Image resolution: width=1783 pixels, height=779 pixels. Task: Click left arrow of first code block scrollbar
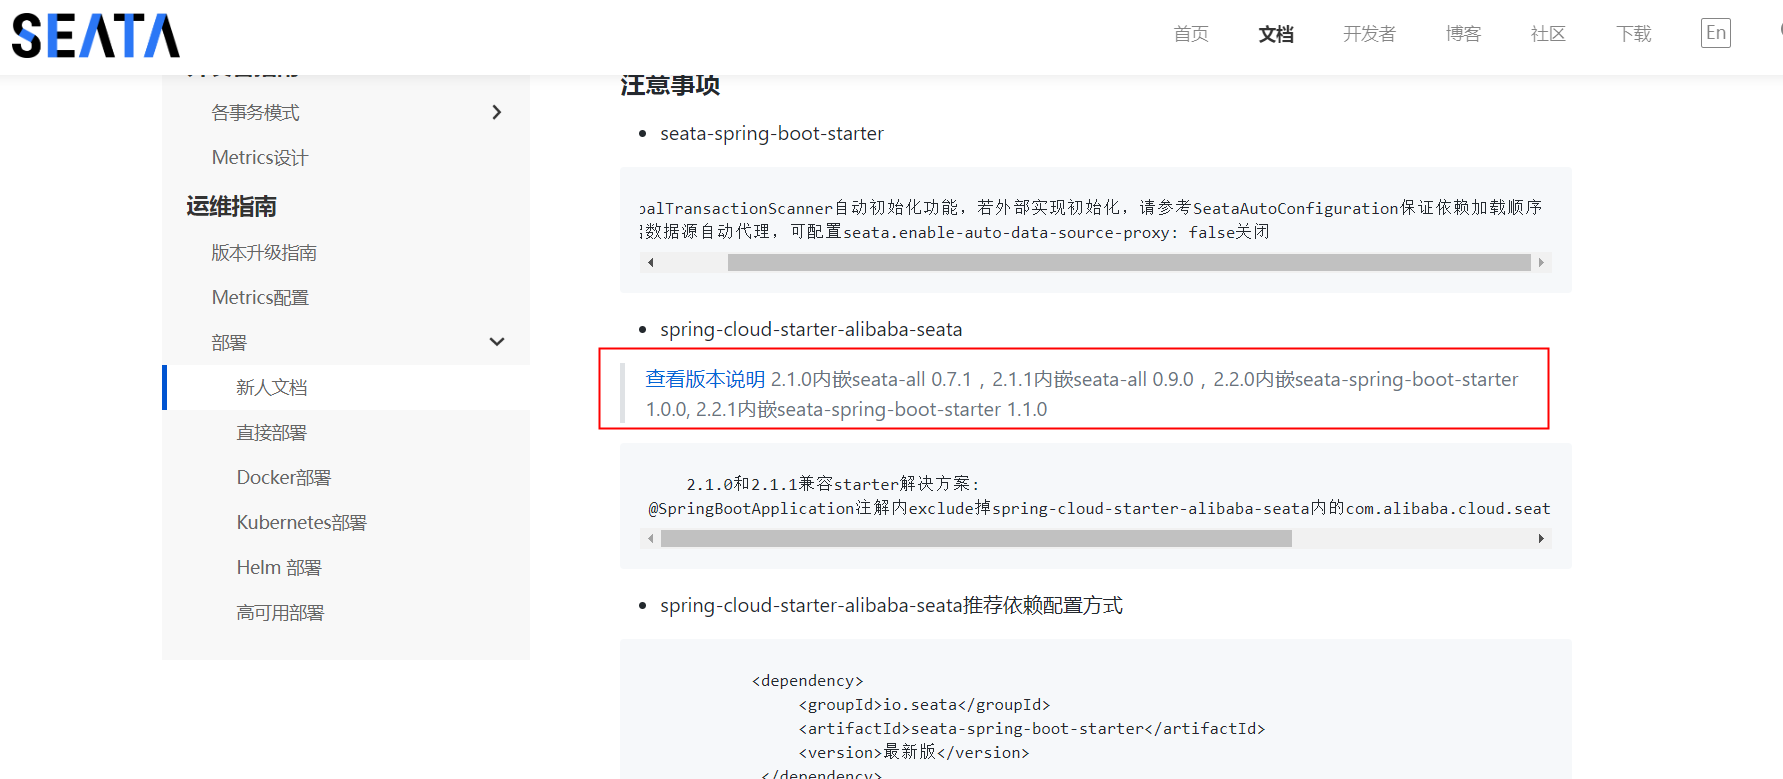point(651,262)
